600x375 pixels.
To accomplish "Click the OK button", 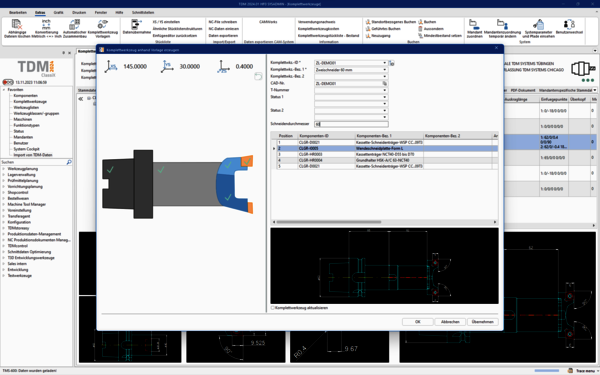I will coord(417,322).
